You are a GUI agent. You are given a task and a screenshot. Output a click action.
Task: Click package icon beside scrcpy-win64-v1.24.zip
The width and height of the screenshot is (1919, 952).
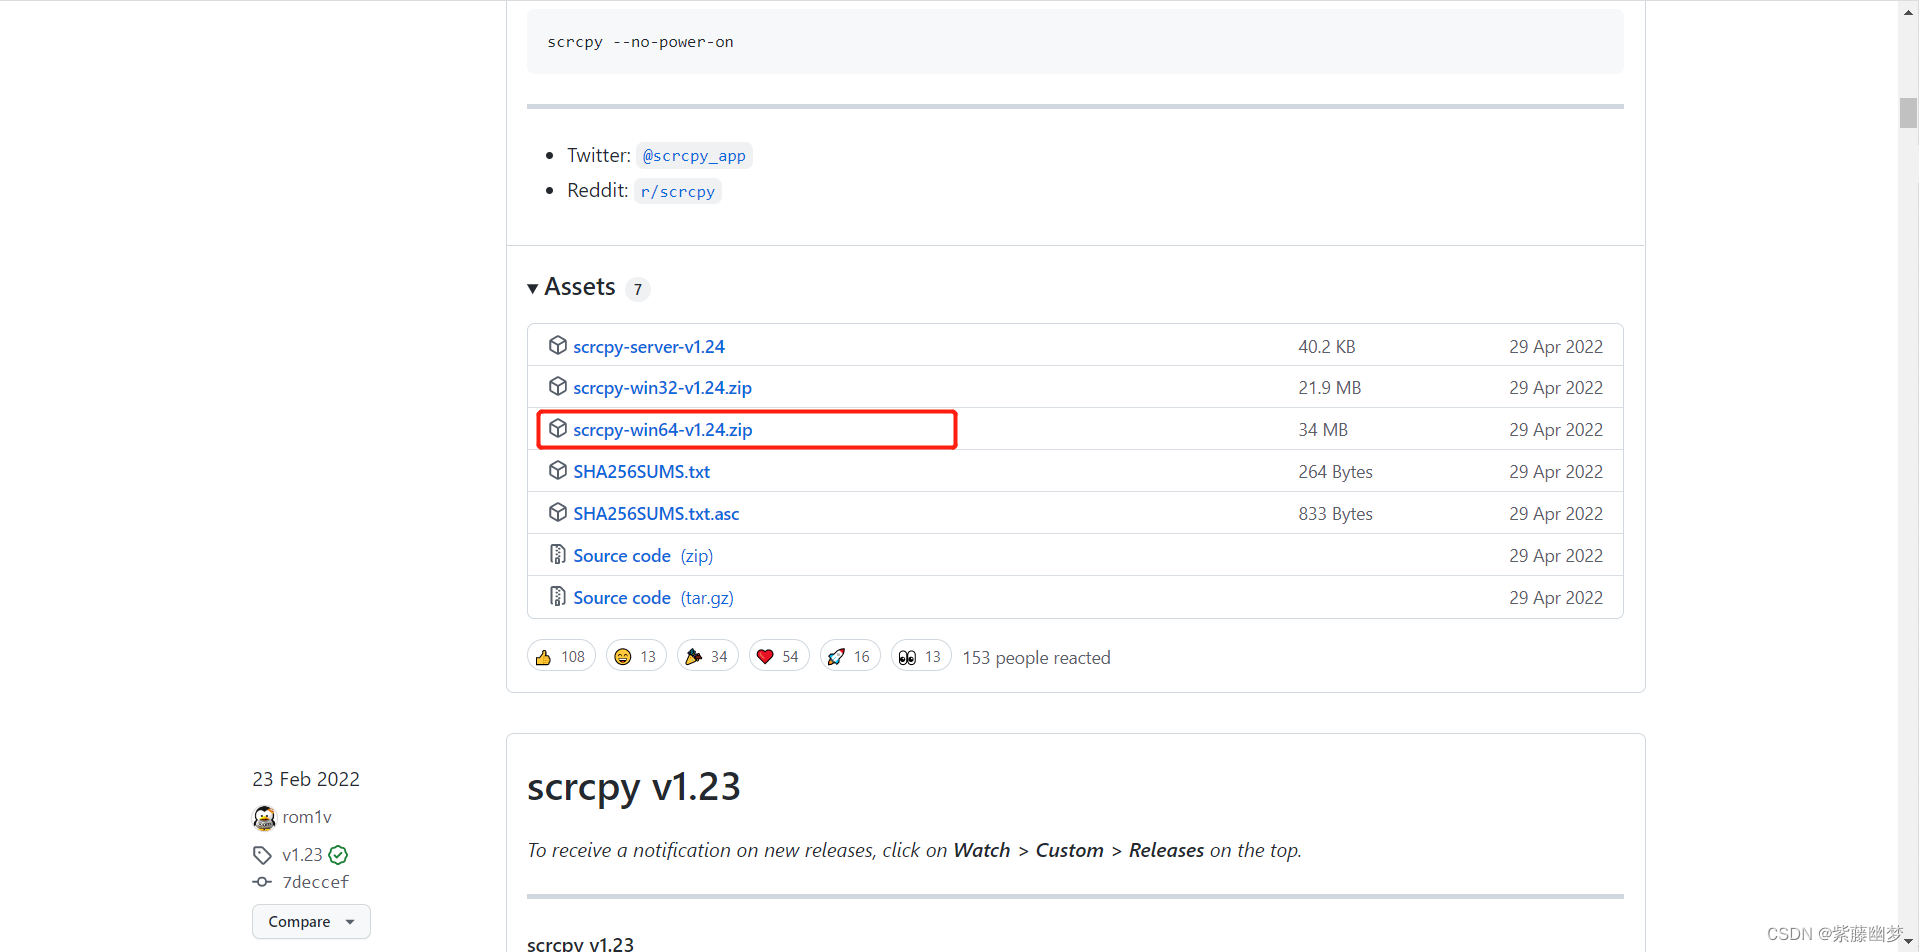(558, 428)
